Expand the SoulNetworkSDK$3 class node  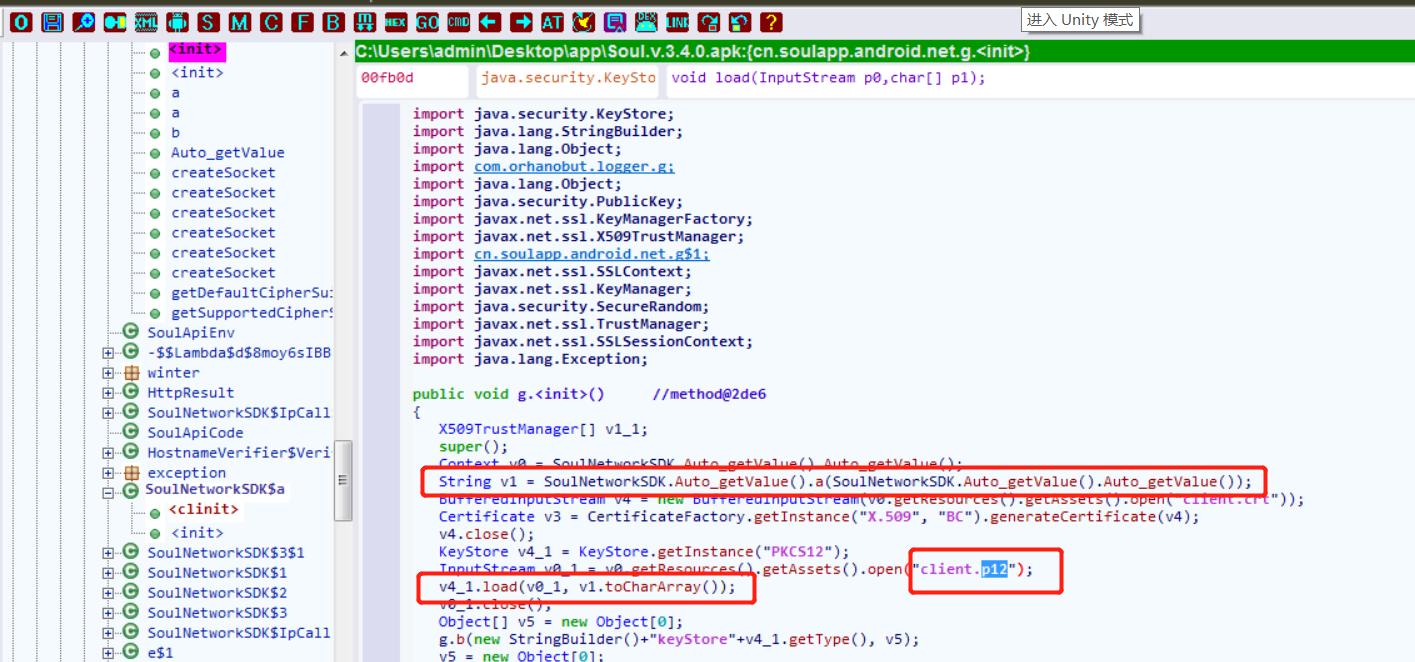point(109,613)
